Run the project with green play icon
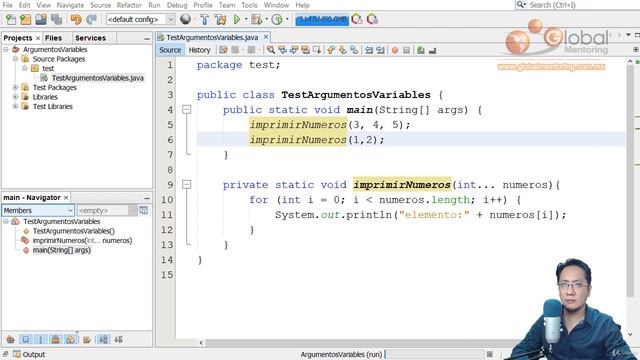The width and height of the screenshot is (640, 360). coord(237,19)
